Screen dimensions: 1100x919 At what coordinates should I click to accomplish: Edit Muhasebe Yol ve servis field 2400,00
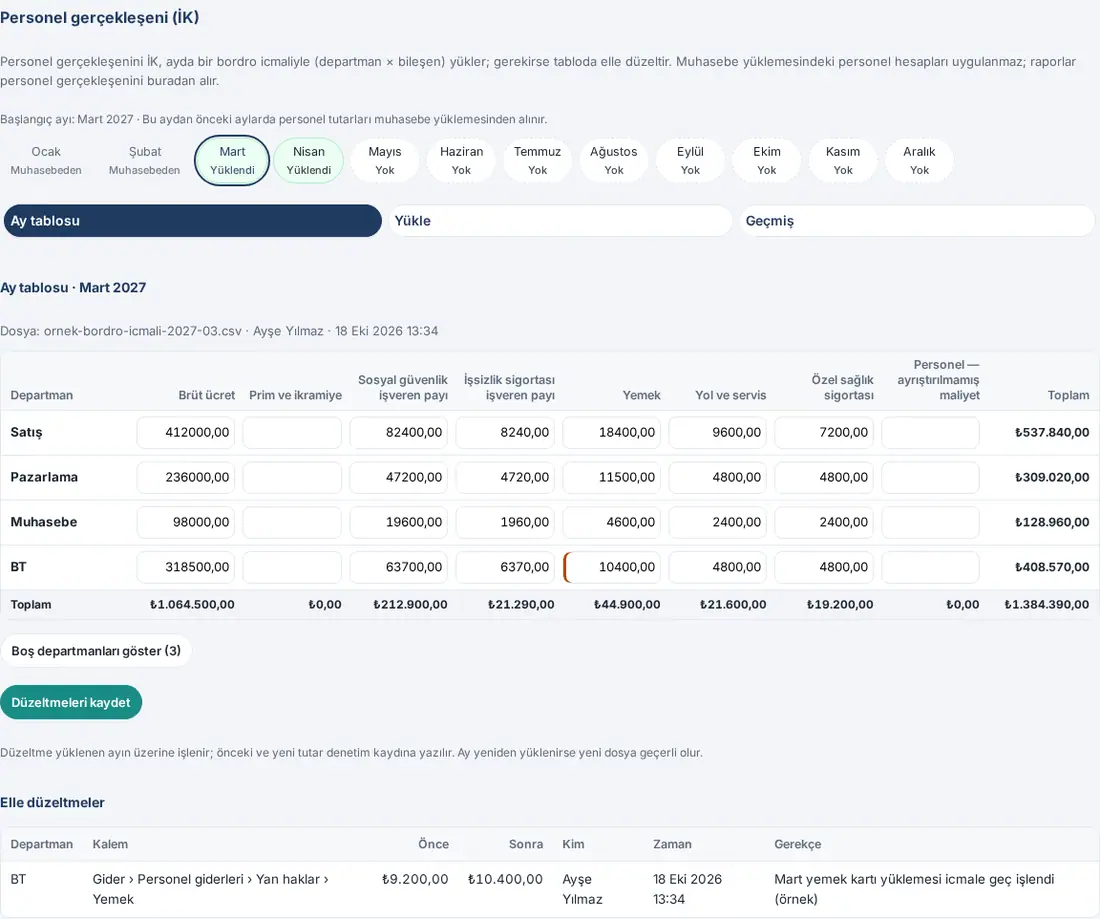718,523
